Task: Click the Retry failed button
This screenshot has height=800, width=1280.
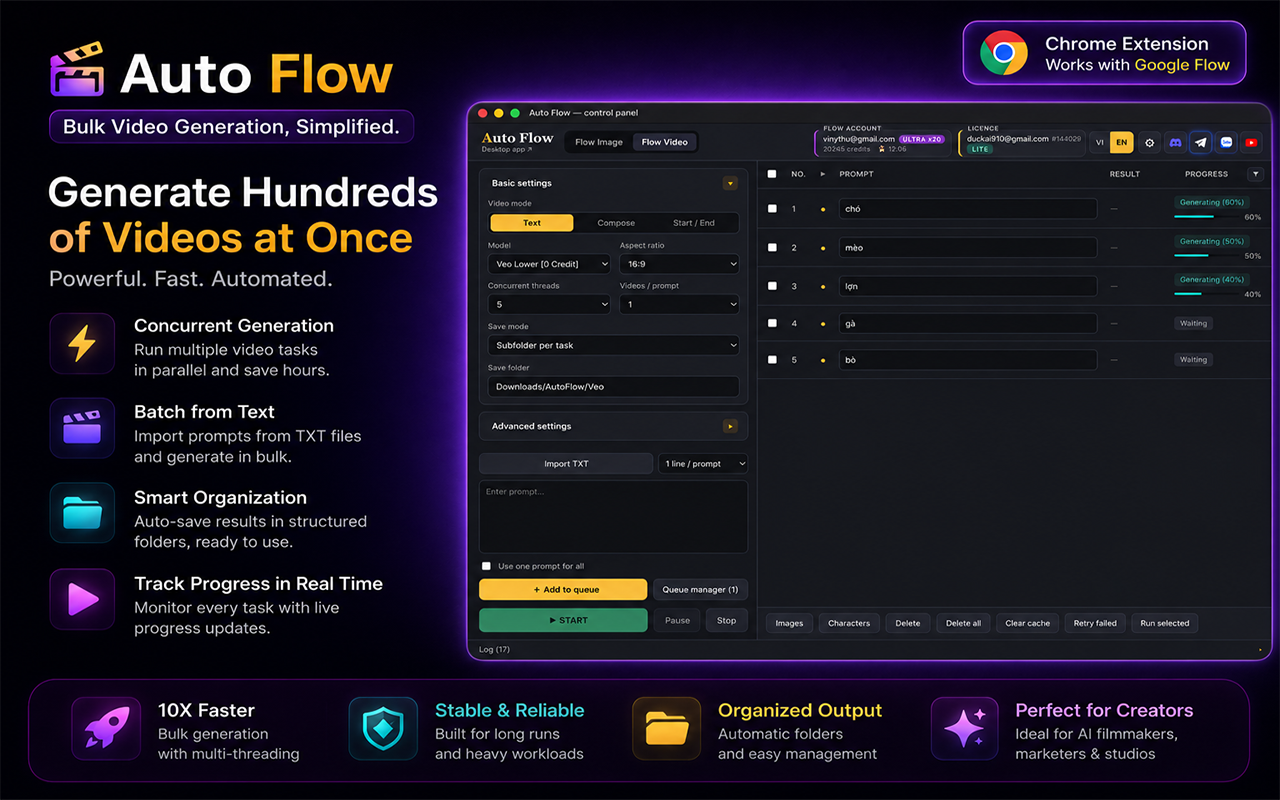Action: [x=1095, y=623]
